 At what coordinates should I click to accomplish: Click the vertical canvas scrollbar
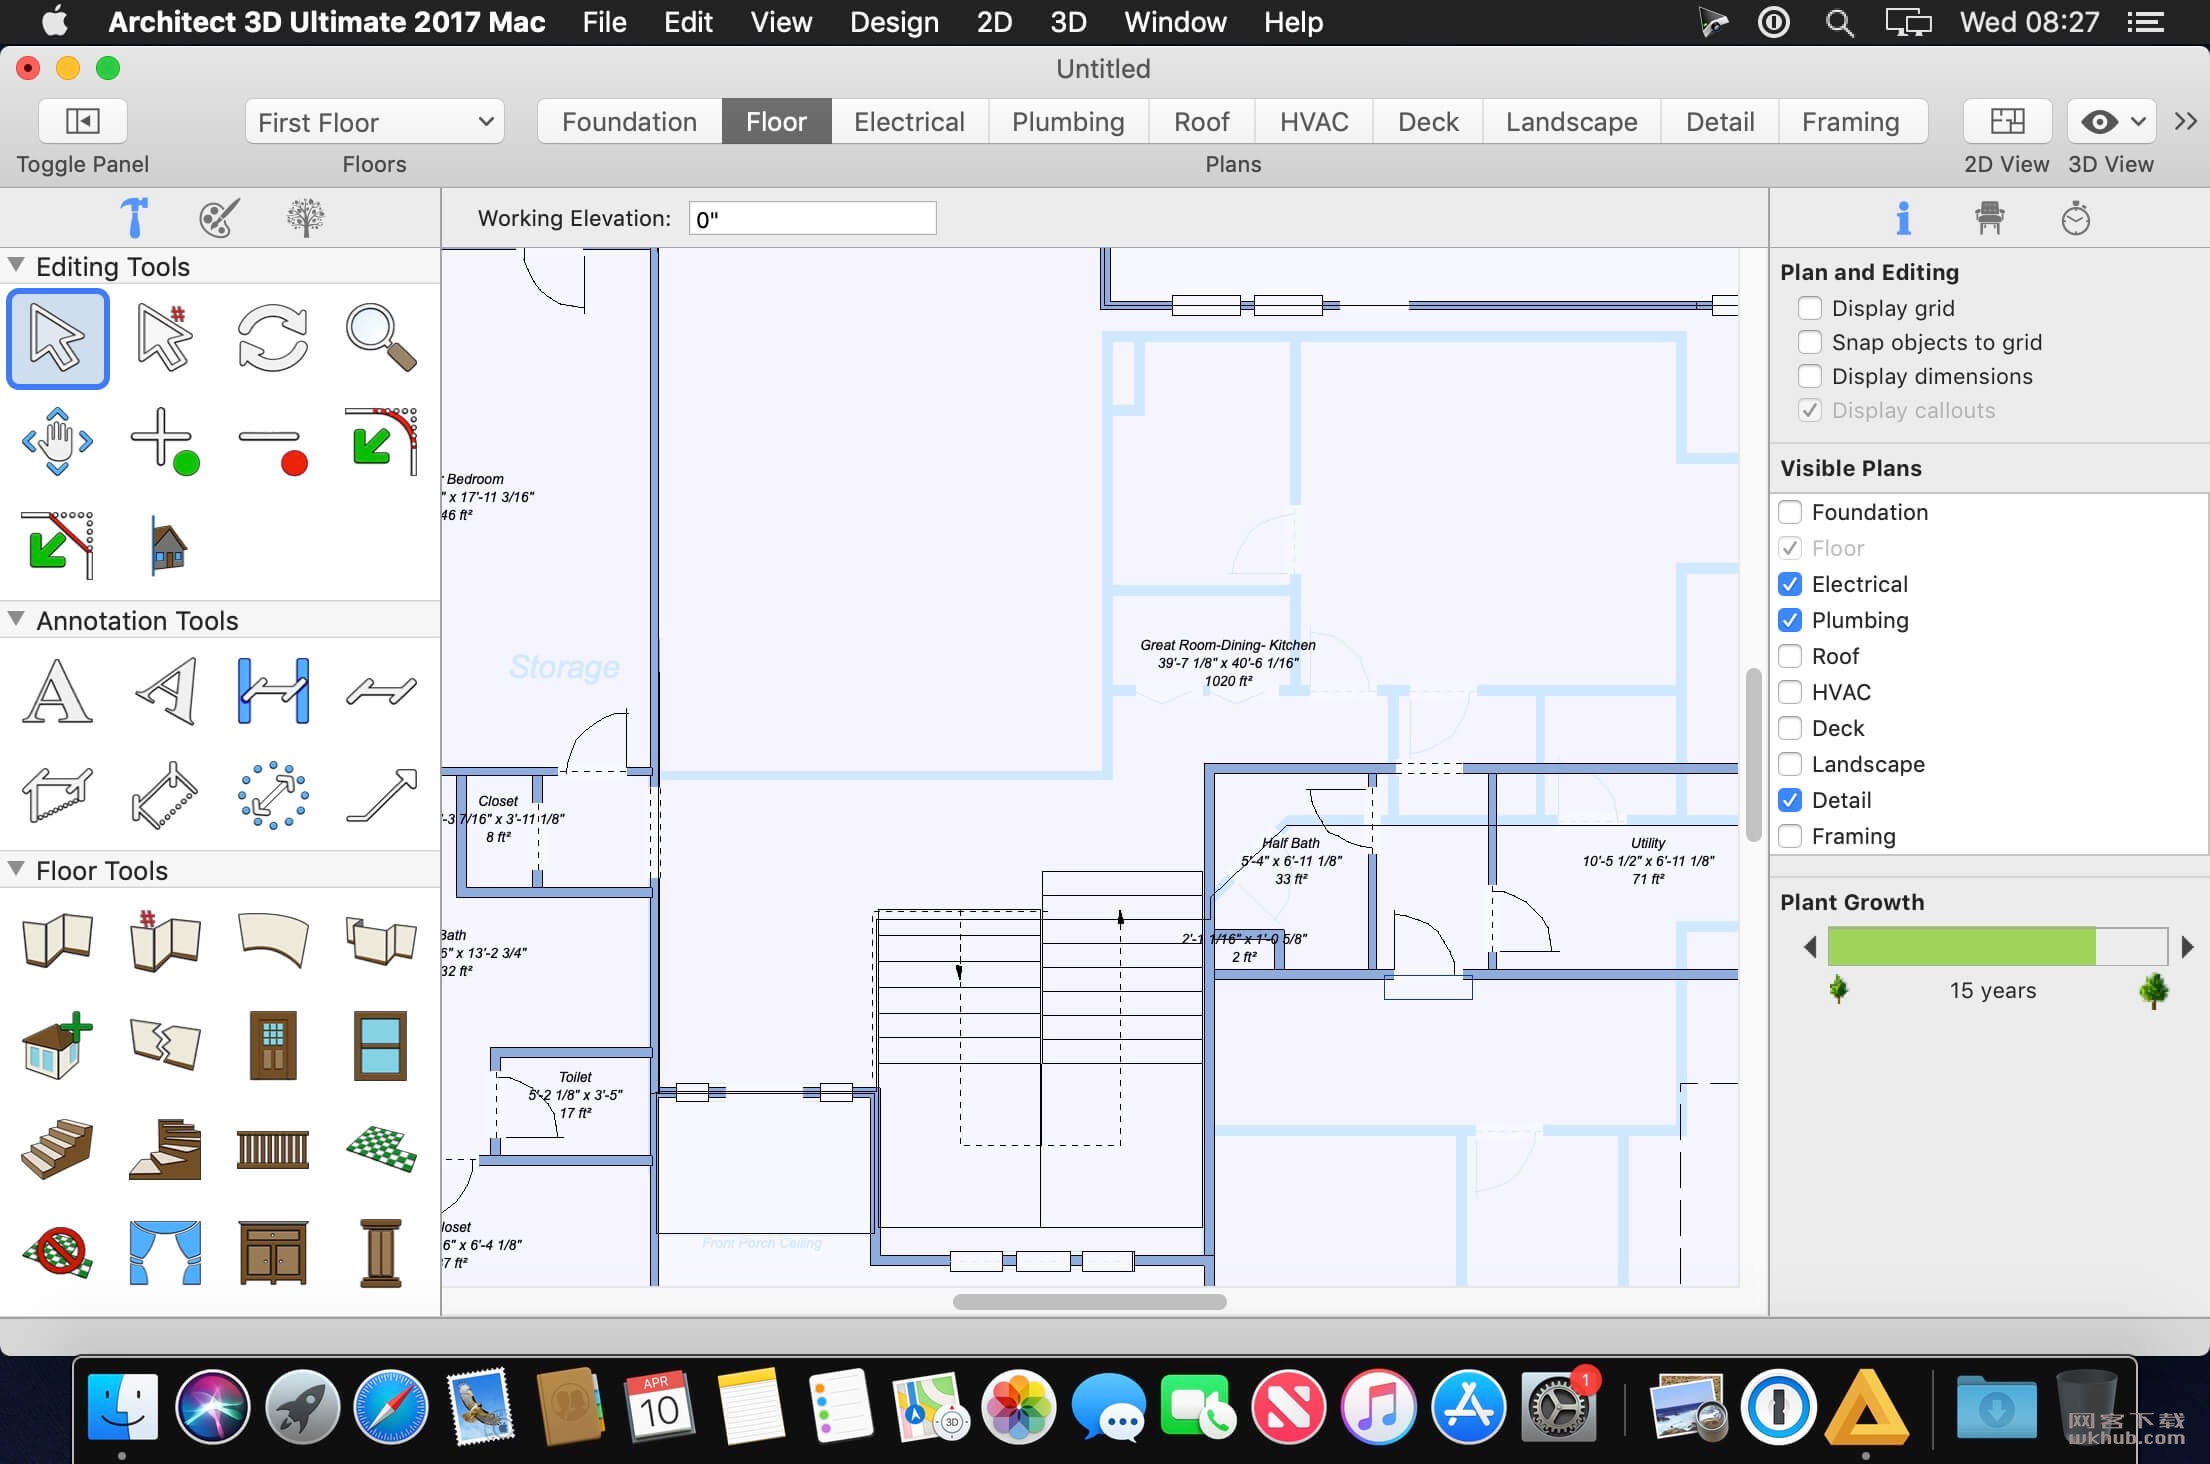1753,755
